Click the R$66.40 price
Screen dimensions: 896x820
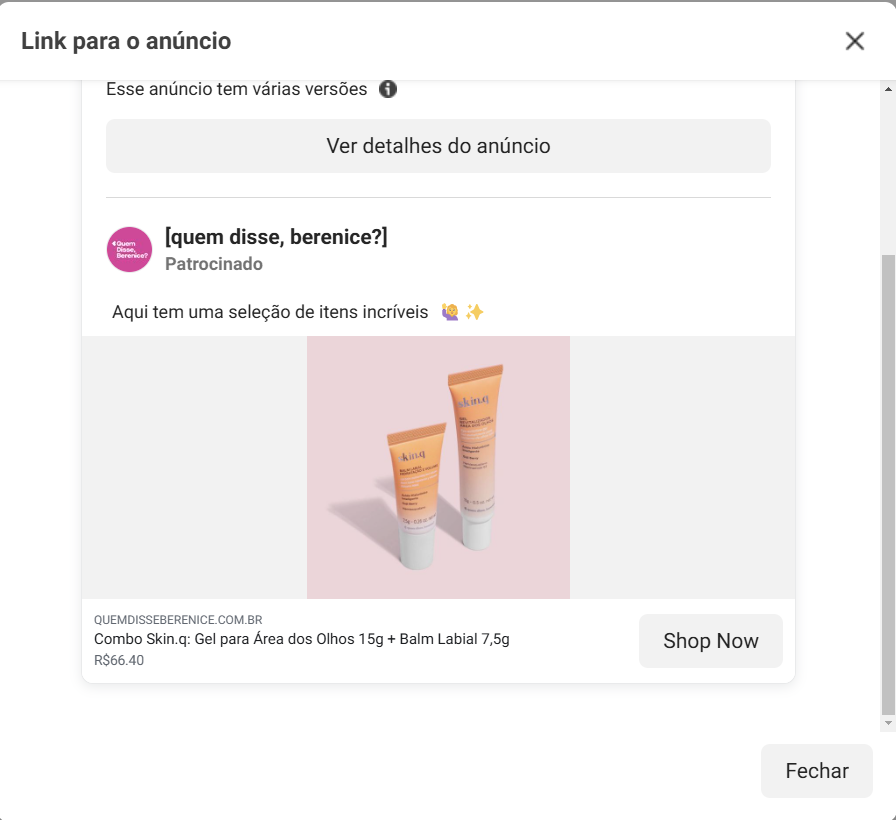(119, 661)
